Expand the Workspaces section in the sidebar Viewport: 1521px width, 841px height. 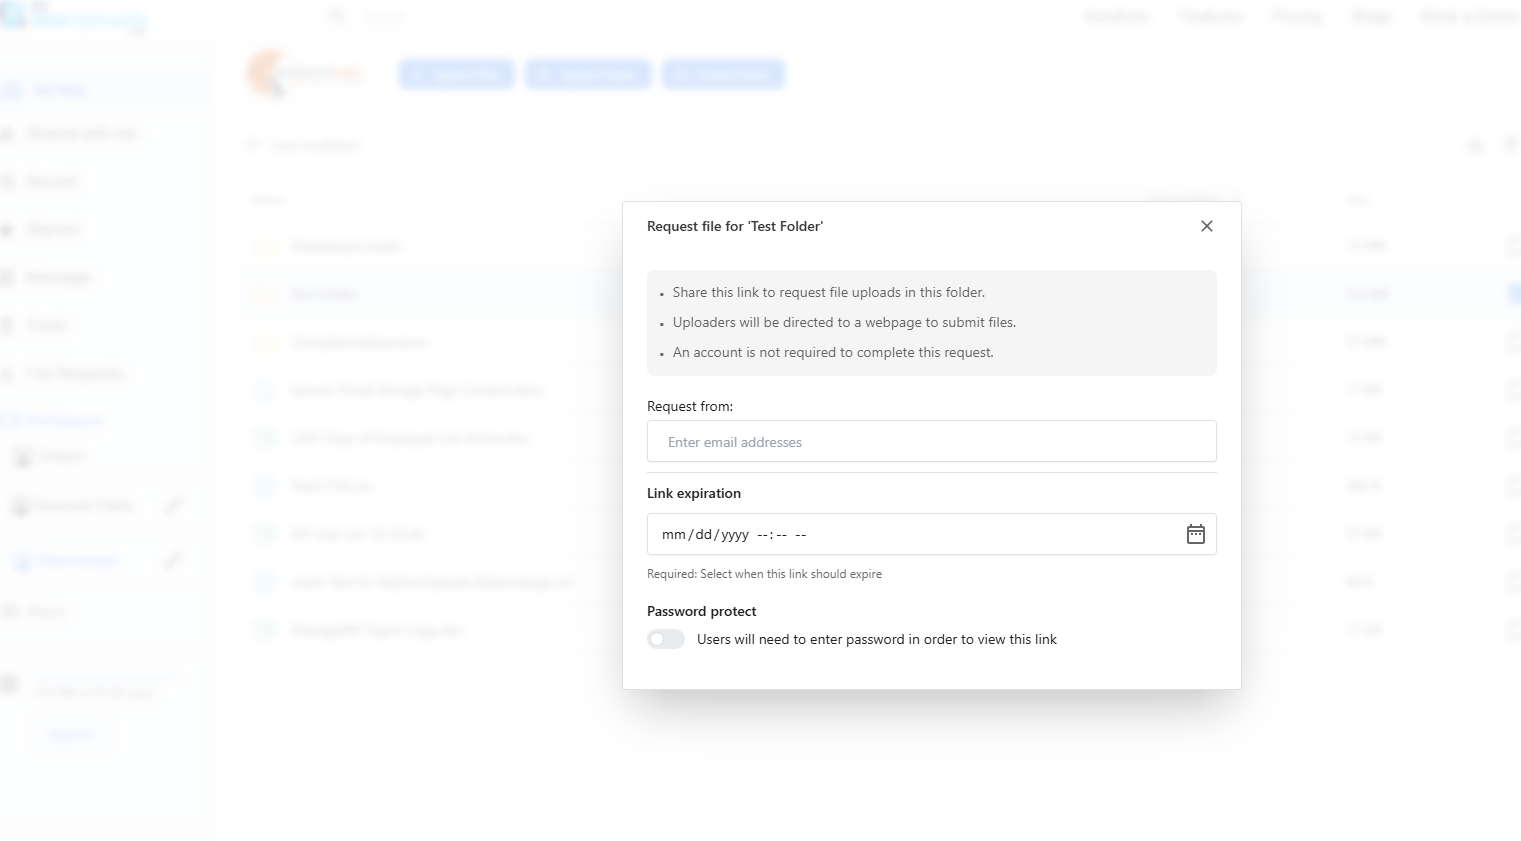tap(65, 420)
